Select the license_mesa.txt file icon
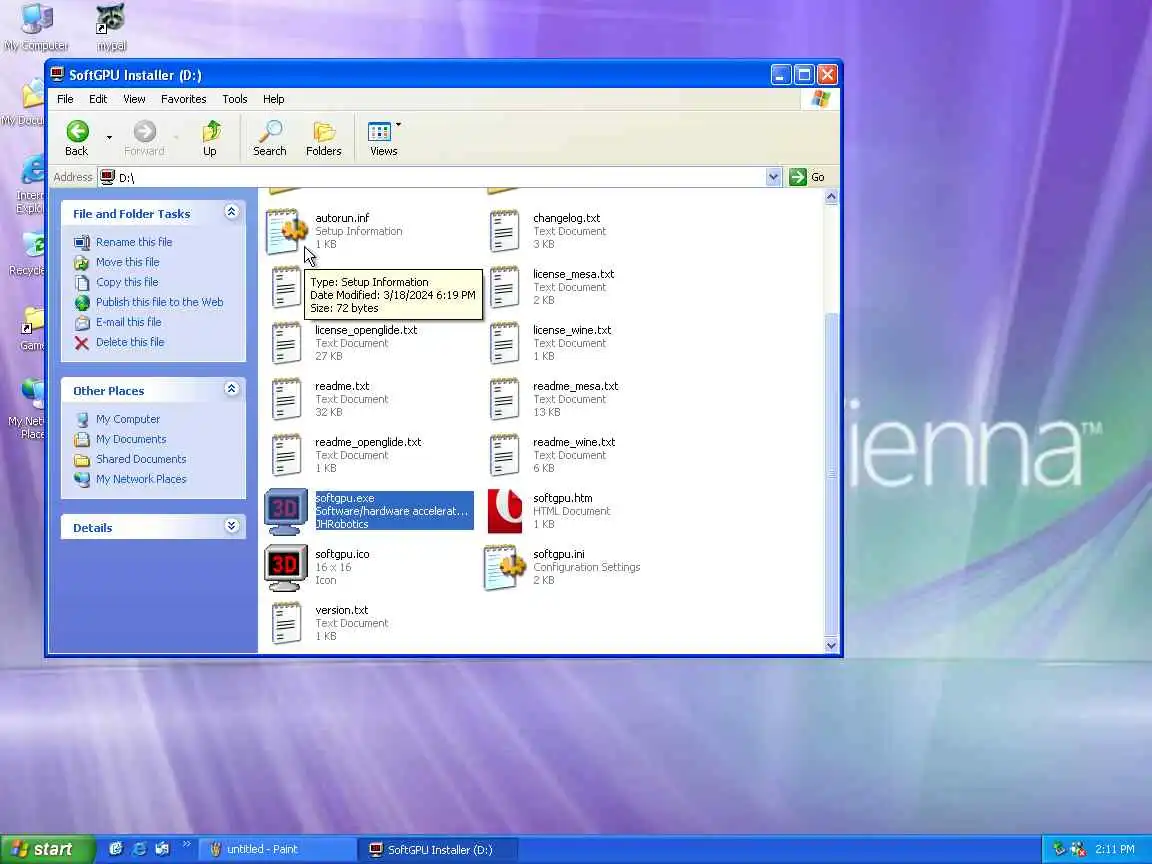 504,287
